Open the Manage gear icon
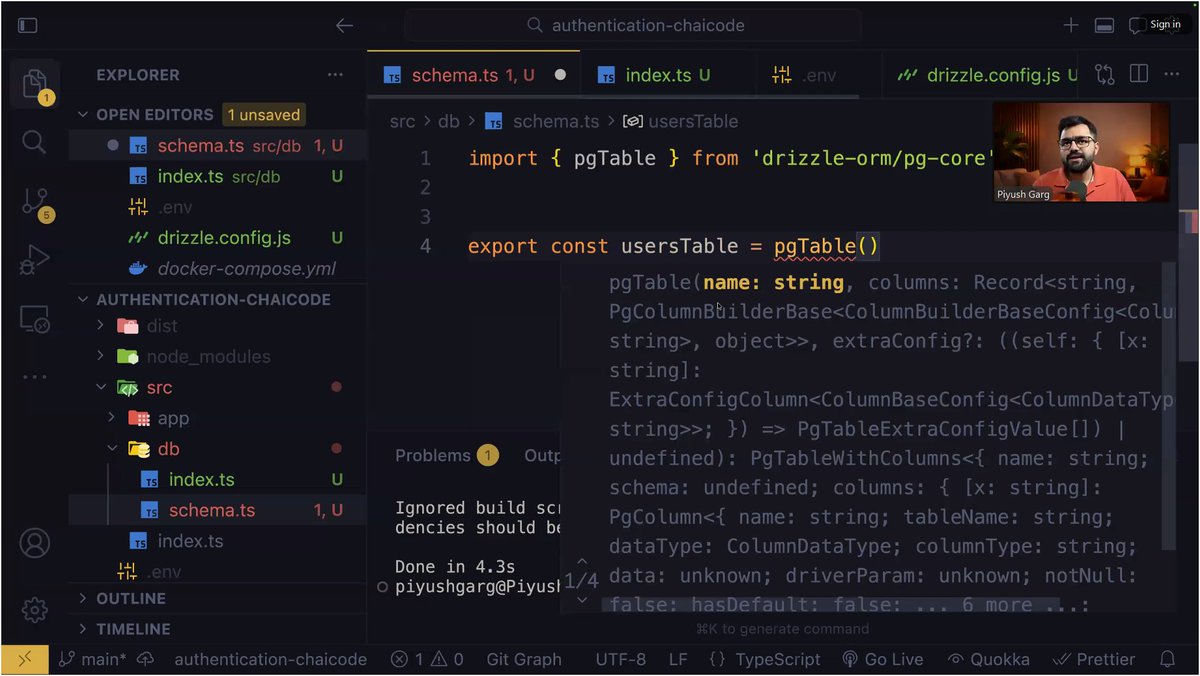 [34, 609]
